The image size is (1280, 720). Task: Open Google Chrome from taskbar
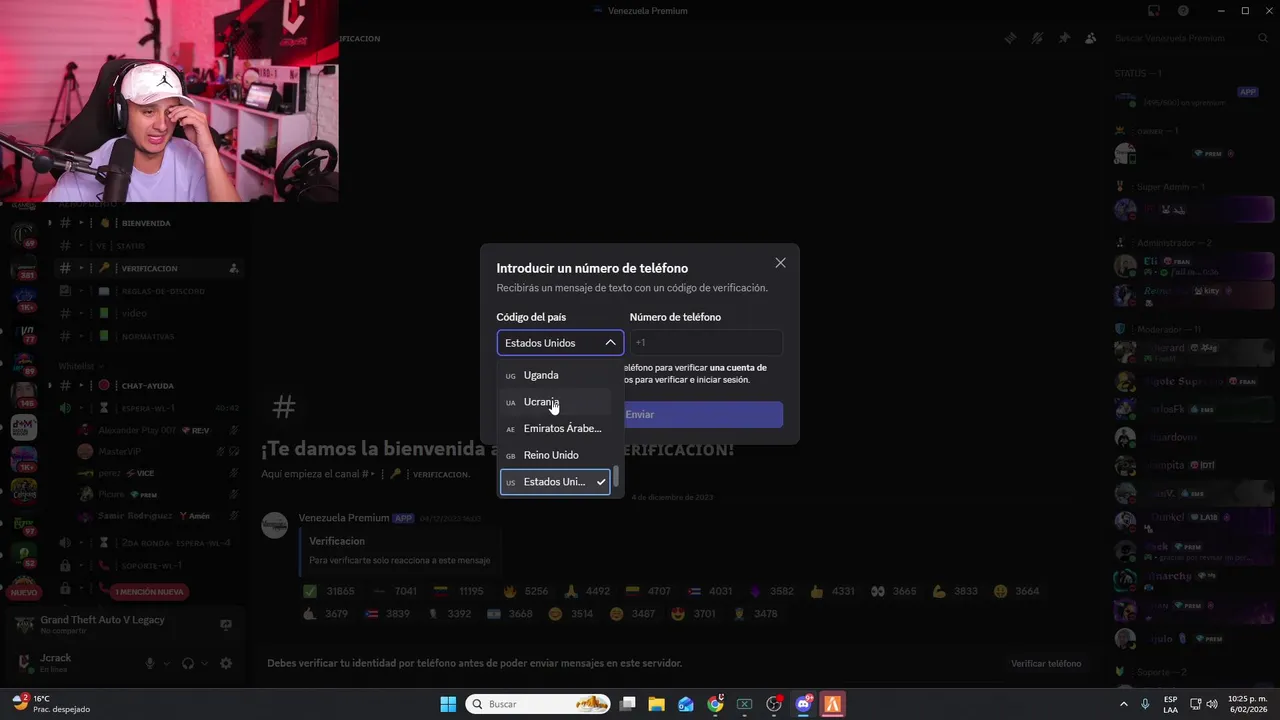coord(715,704)
